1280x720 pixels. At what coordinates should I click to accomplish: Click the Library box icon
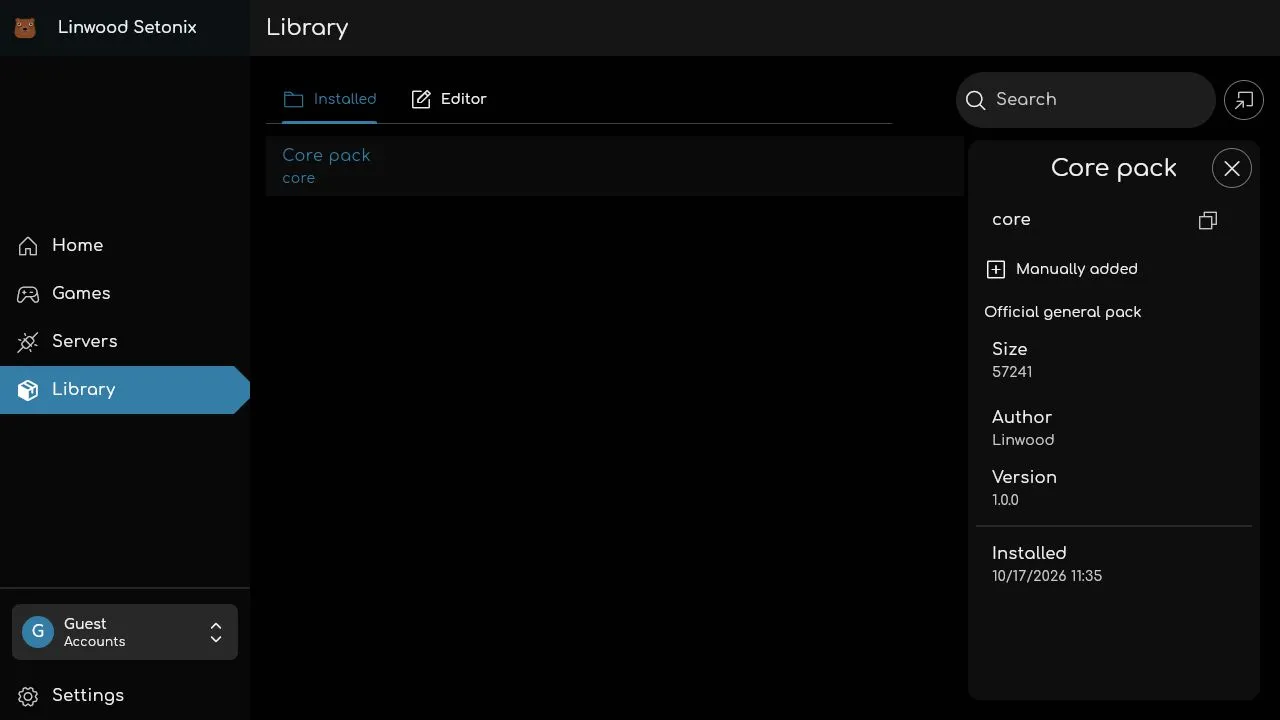(x=28, y=390)
